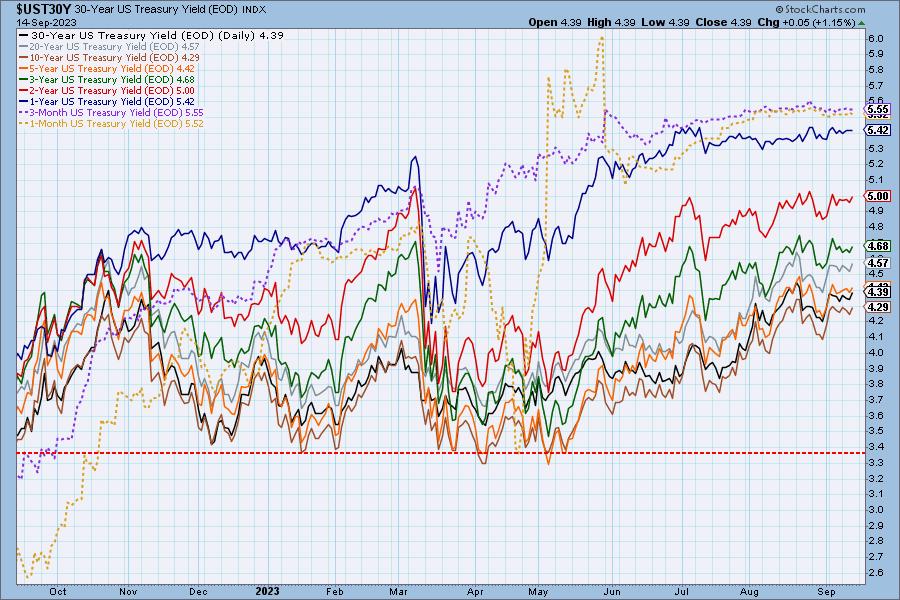Click the 2023 year label on time axis

pos(267,591)
